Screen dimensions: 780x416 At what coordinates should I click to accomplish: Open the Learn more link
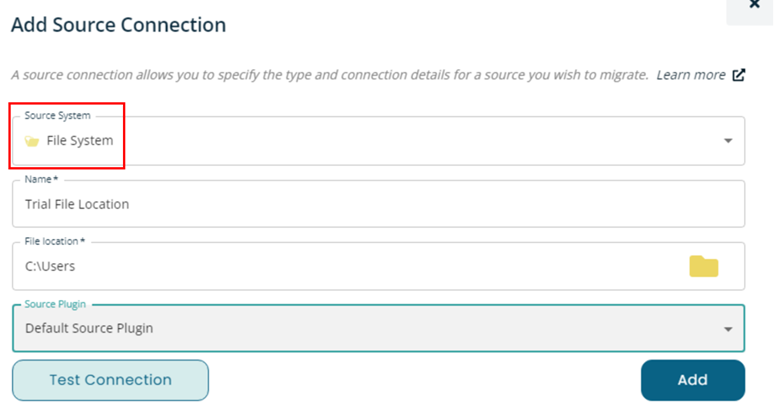point(690,75)
